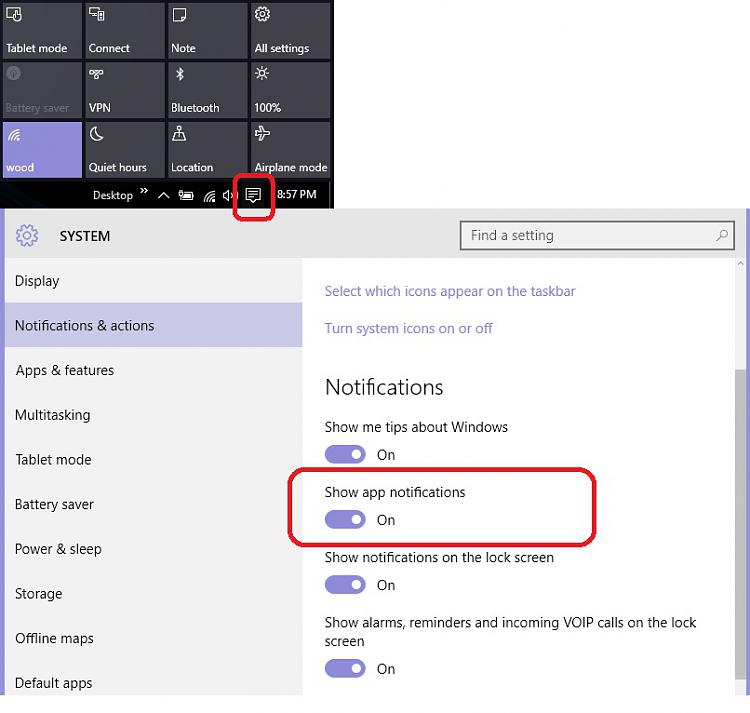Open the VPN quick action tile
This screenshot has height=713, width=750.
(x=125, y=90)
